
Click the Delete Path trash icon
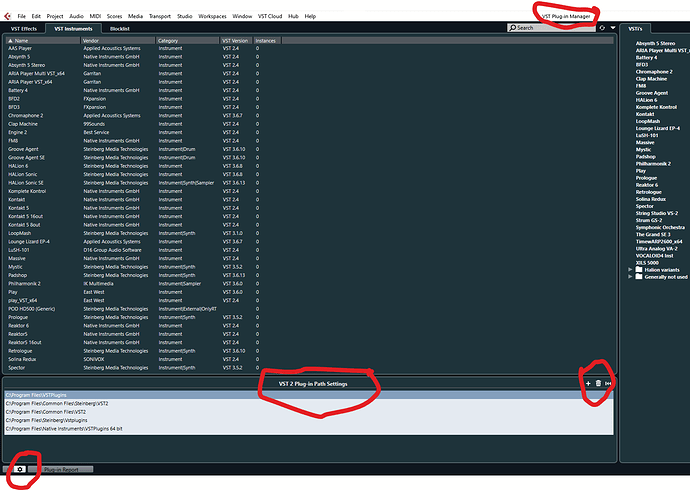[598, 384]
